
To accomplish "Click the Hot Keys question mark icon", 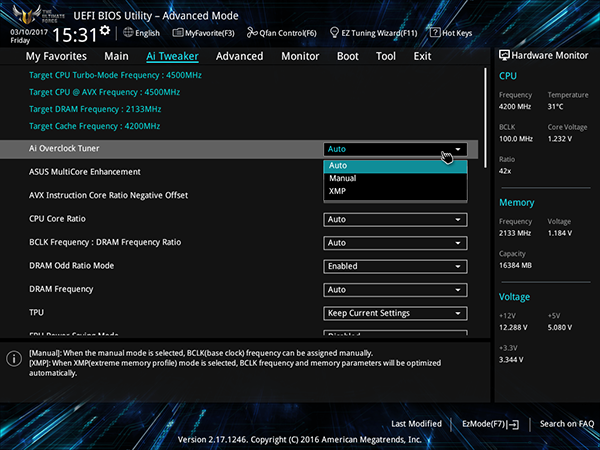I will (435, 33).
